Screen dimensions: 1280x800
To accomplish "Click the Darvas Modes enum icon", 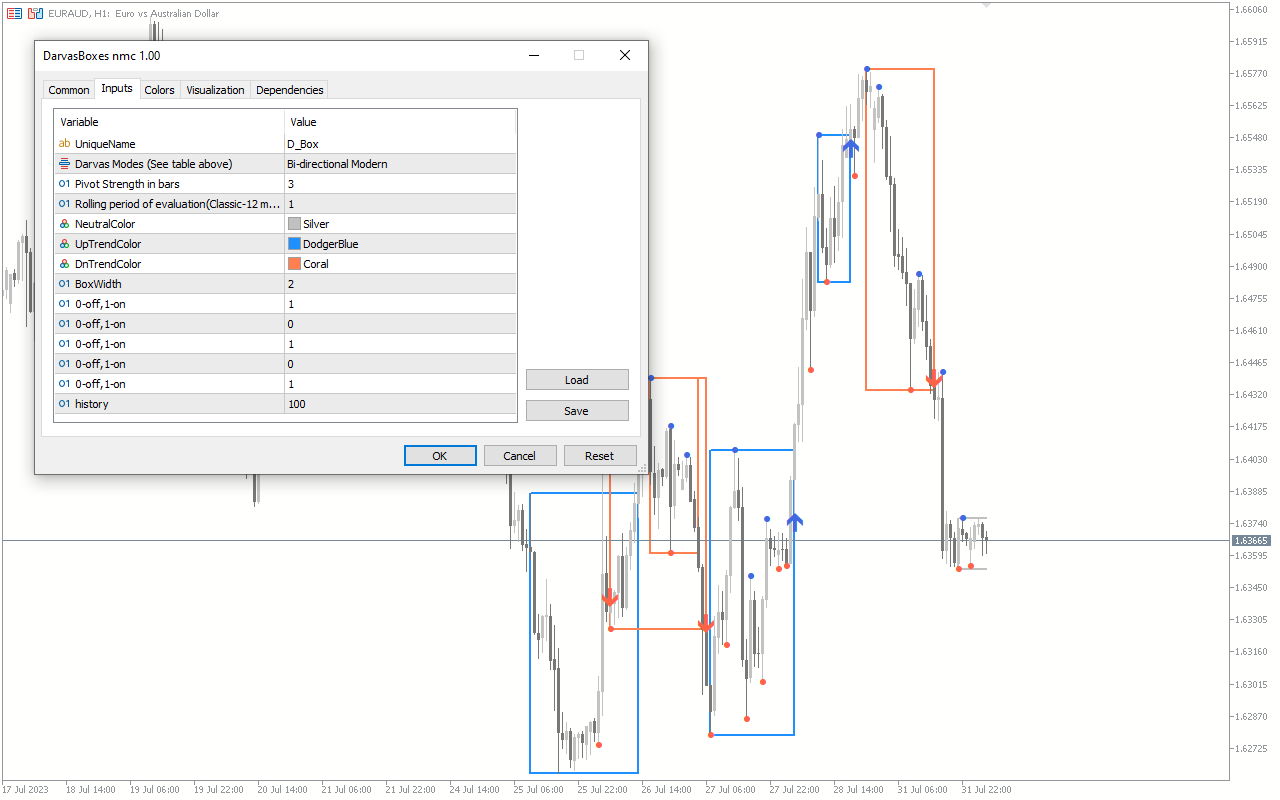I will click(64, 164).
